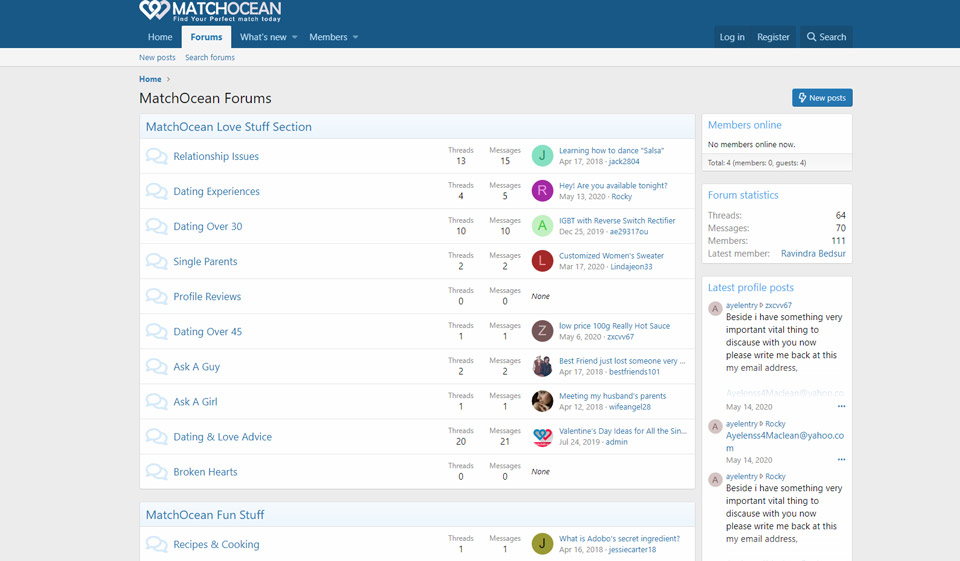960x561 pixels.
Task: Click the Broken Hearts forum chat icon
Action: point(156,472)
